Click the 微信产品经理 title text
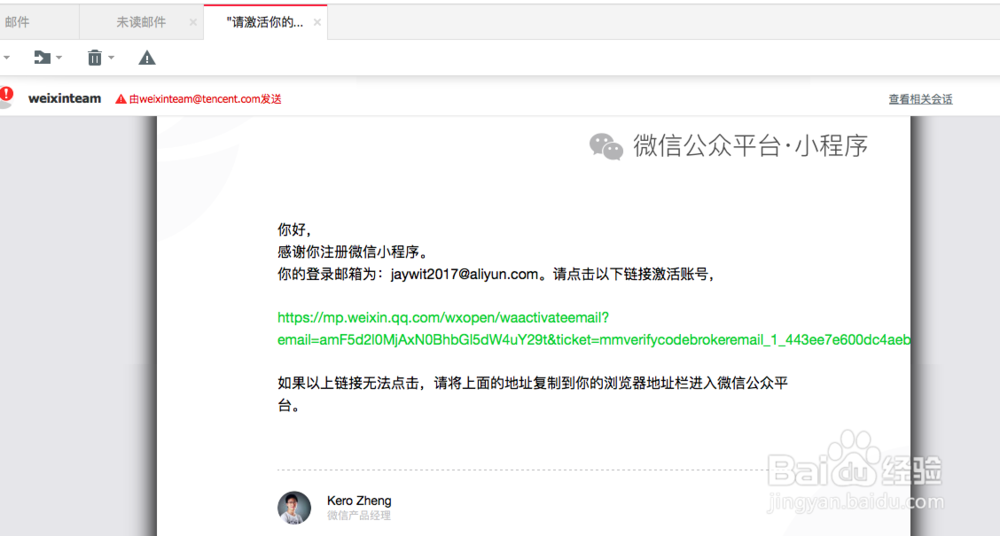Image resolution: width=1000 pixels, height=536 pixels. (x=359, y=516)
